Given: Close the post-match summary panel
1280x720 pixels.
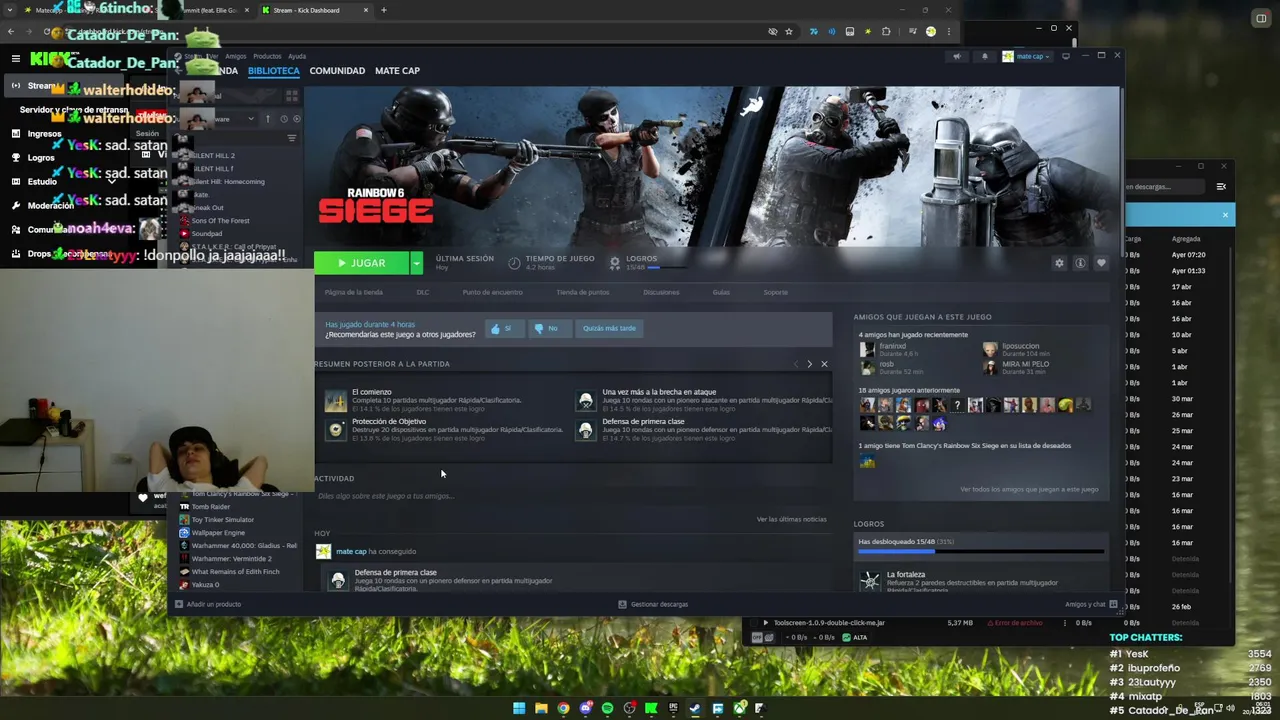Looking at the screenshot, I should pos(824,364).
